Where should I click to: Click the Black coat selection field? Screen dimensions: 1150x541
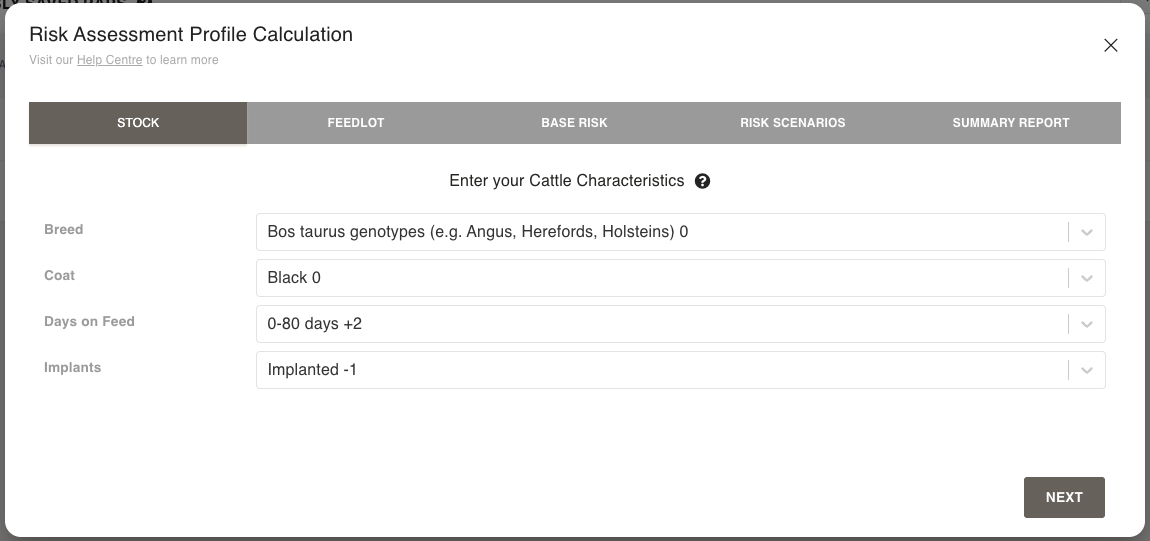pos(660,278)
